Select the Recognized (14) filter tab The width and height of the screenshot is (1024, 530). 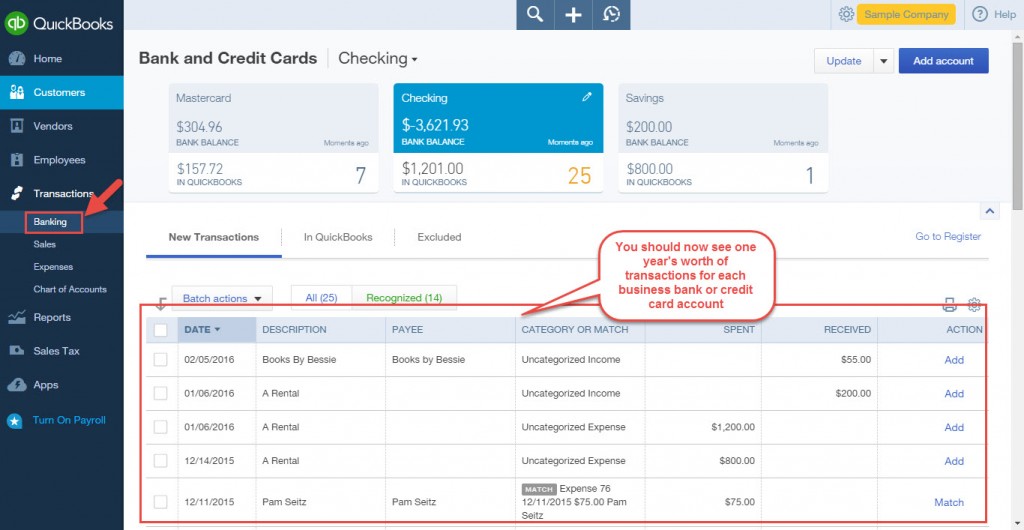point(404,298)
